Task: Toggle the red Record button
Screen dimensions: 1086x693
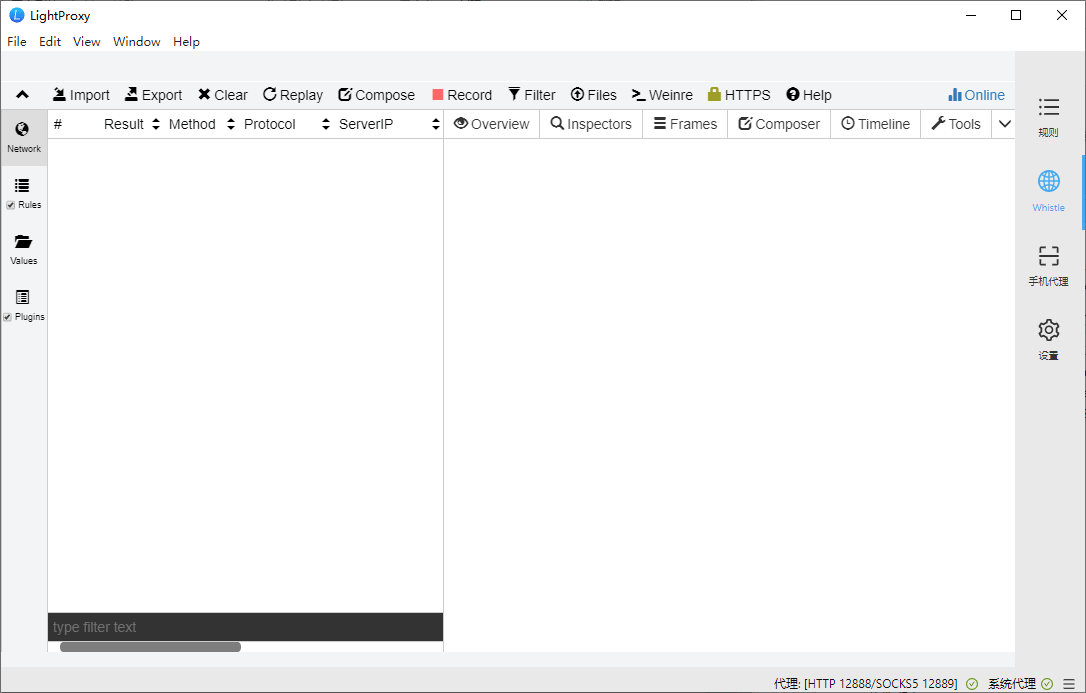Action: pyautogui.click(x=462, y=95)
